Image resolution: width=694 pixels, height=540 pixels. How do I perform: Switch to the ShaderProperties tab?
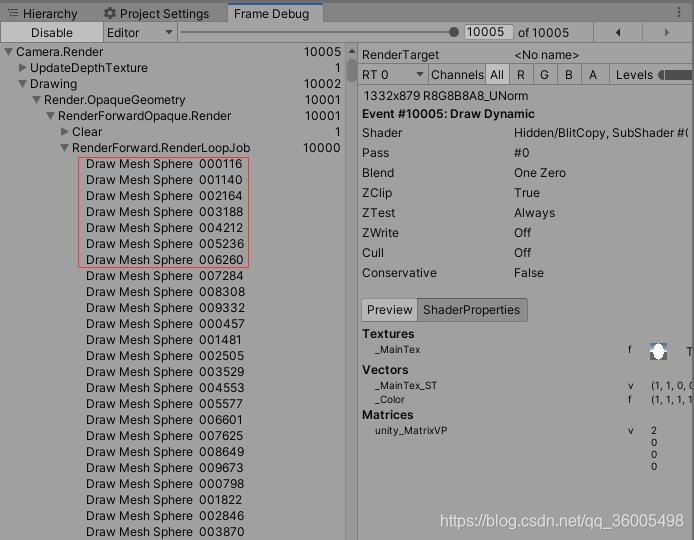472,310
